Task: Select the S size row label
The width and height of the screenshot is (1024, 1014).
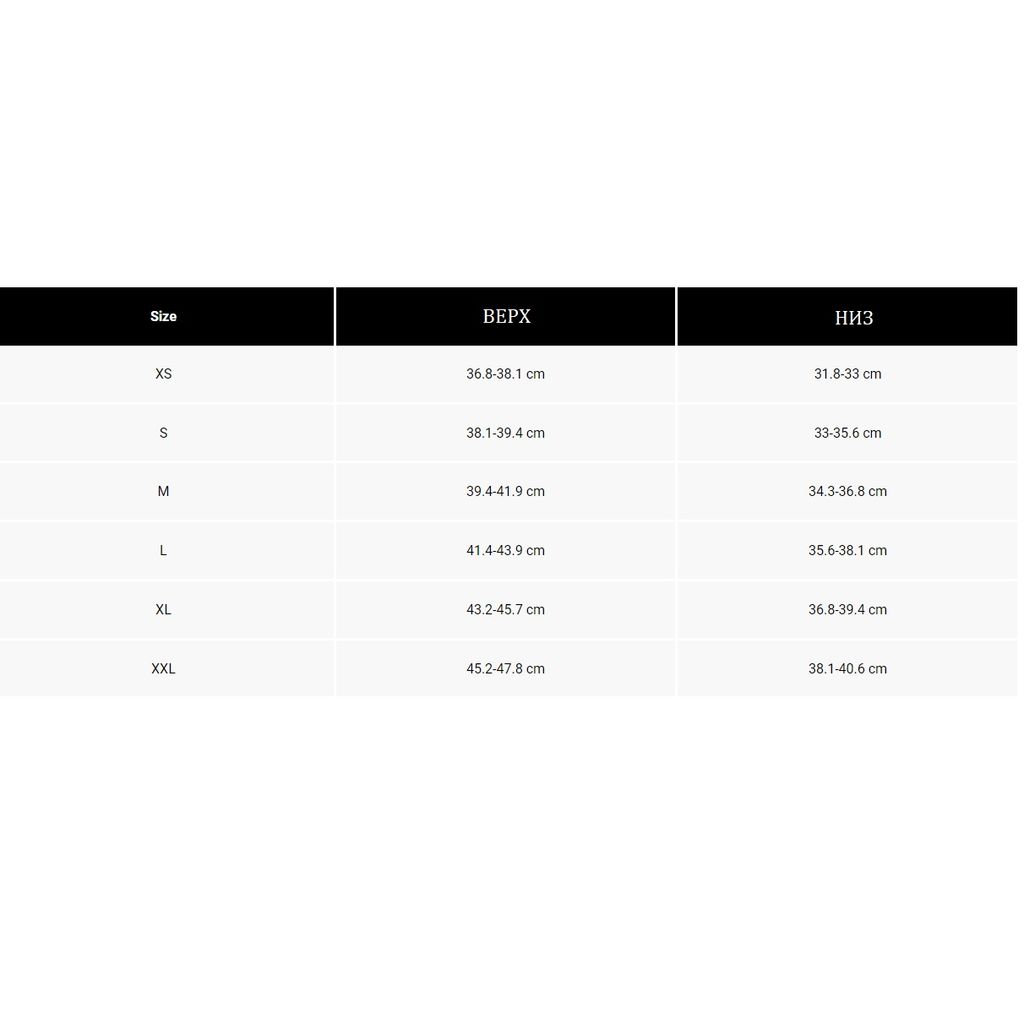Action: point(163,433)
